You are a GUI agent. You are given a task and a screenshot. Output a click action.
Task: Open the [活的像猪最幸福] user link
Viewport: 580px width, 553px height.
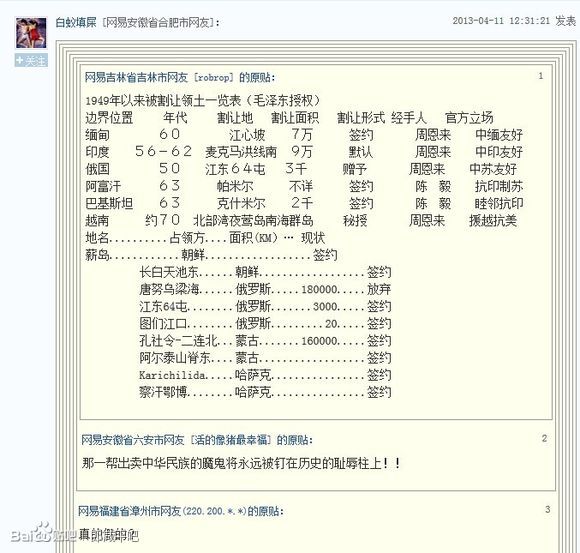[x=230, y=440]
